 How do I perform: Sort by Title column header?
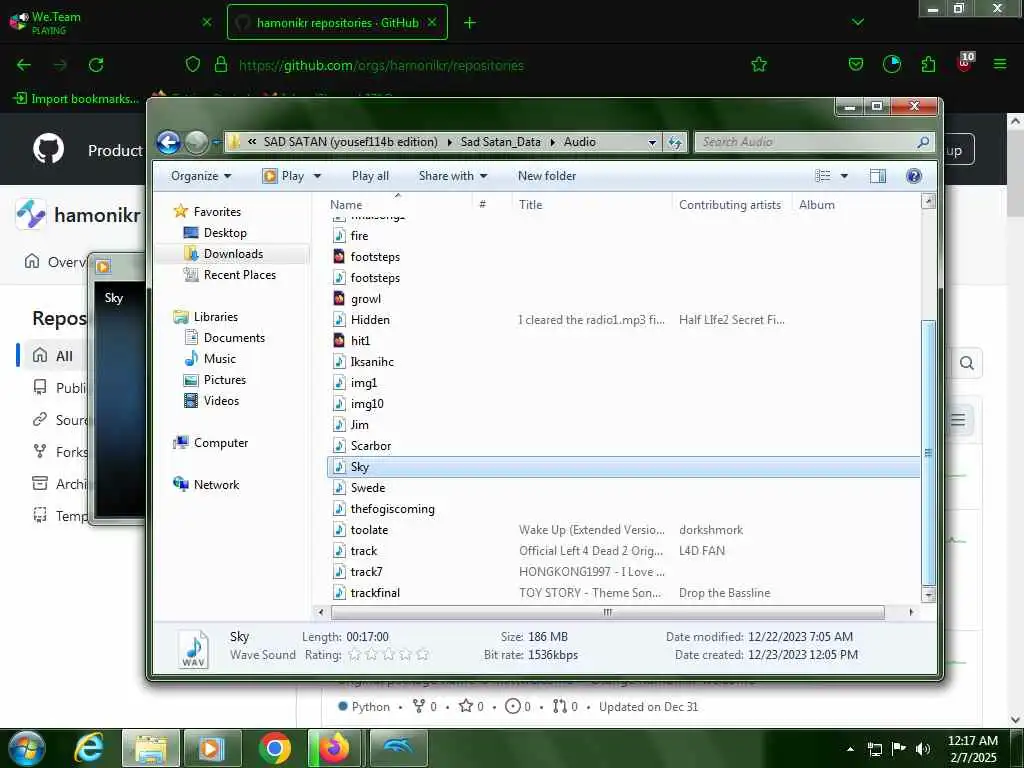[x=592, y=204]
